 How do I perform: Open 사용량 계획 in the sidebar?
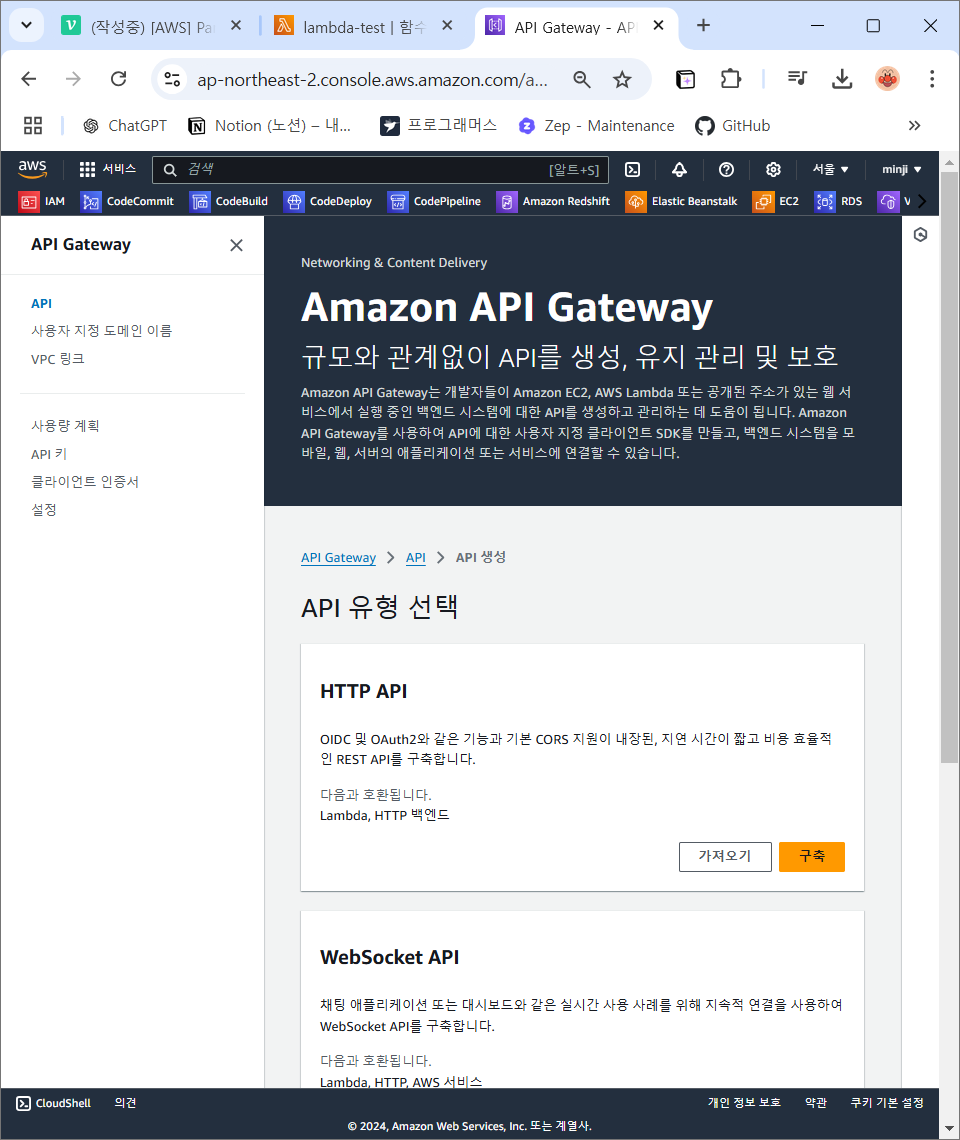[x=65, y=425]
